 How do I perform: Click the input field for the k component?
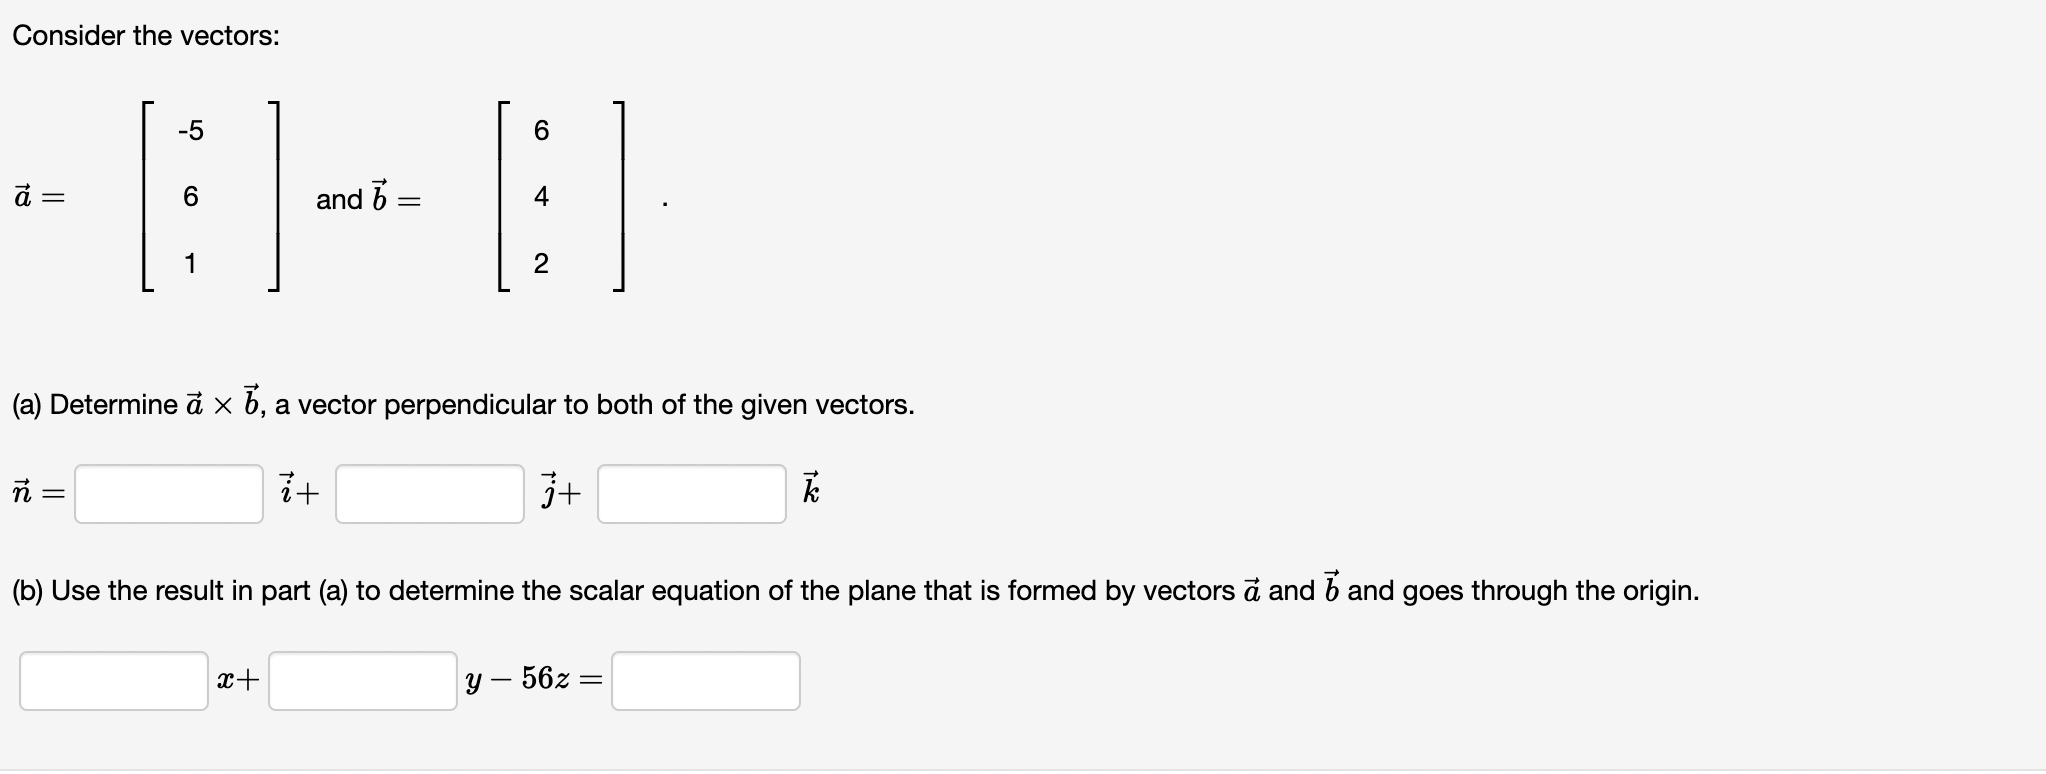(x=691, y=492)
